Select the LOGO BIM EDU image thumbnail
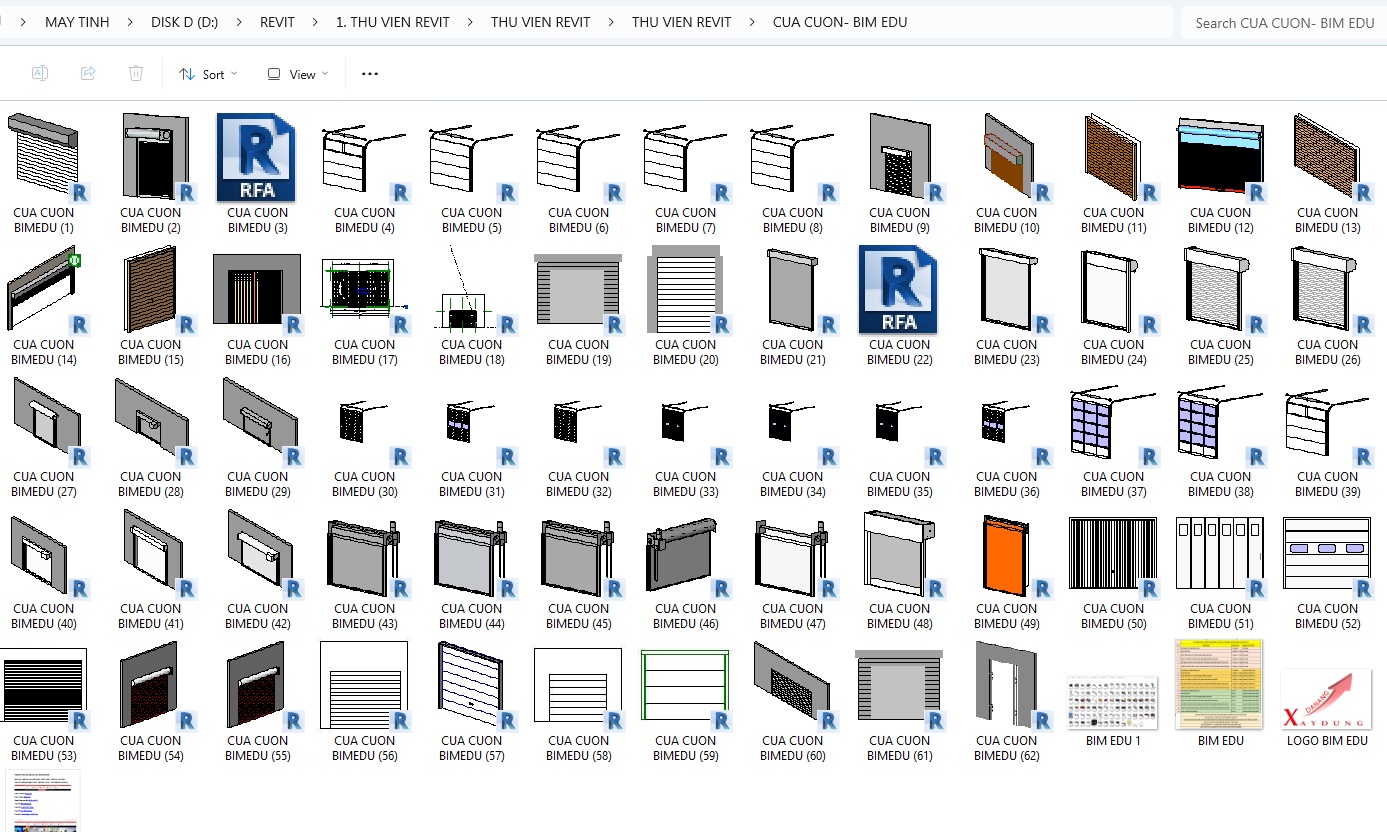The height and width of the screenshot is (832, 1387). (1326, 700)
